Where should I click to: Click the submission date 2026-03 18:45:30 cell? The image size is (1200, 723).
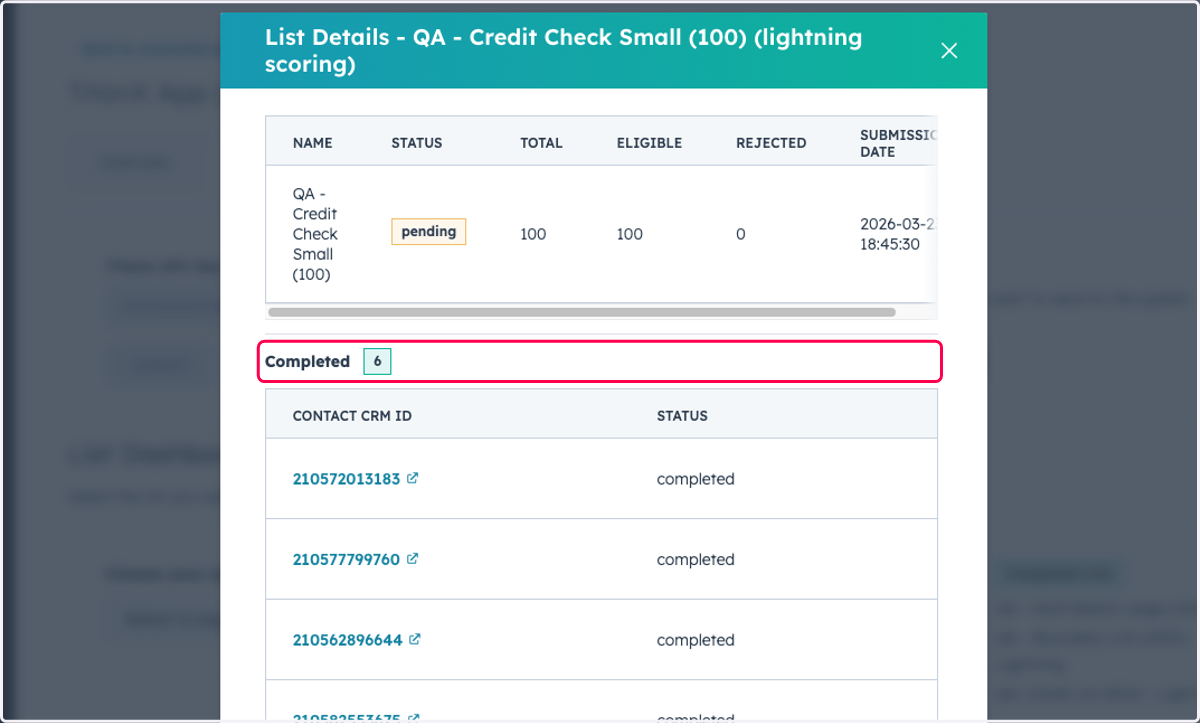(x=897, y=234)
